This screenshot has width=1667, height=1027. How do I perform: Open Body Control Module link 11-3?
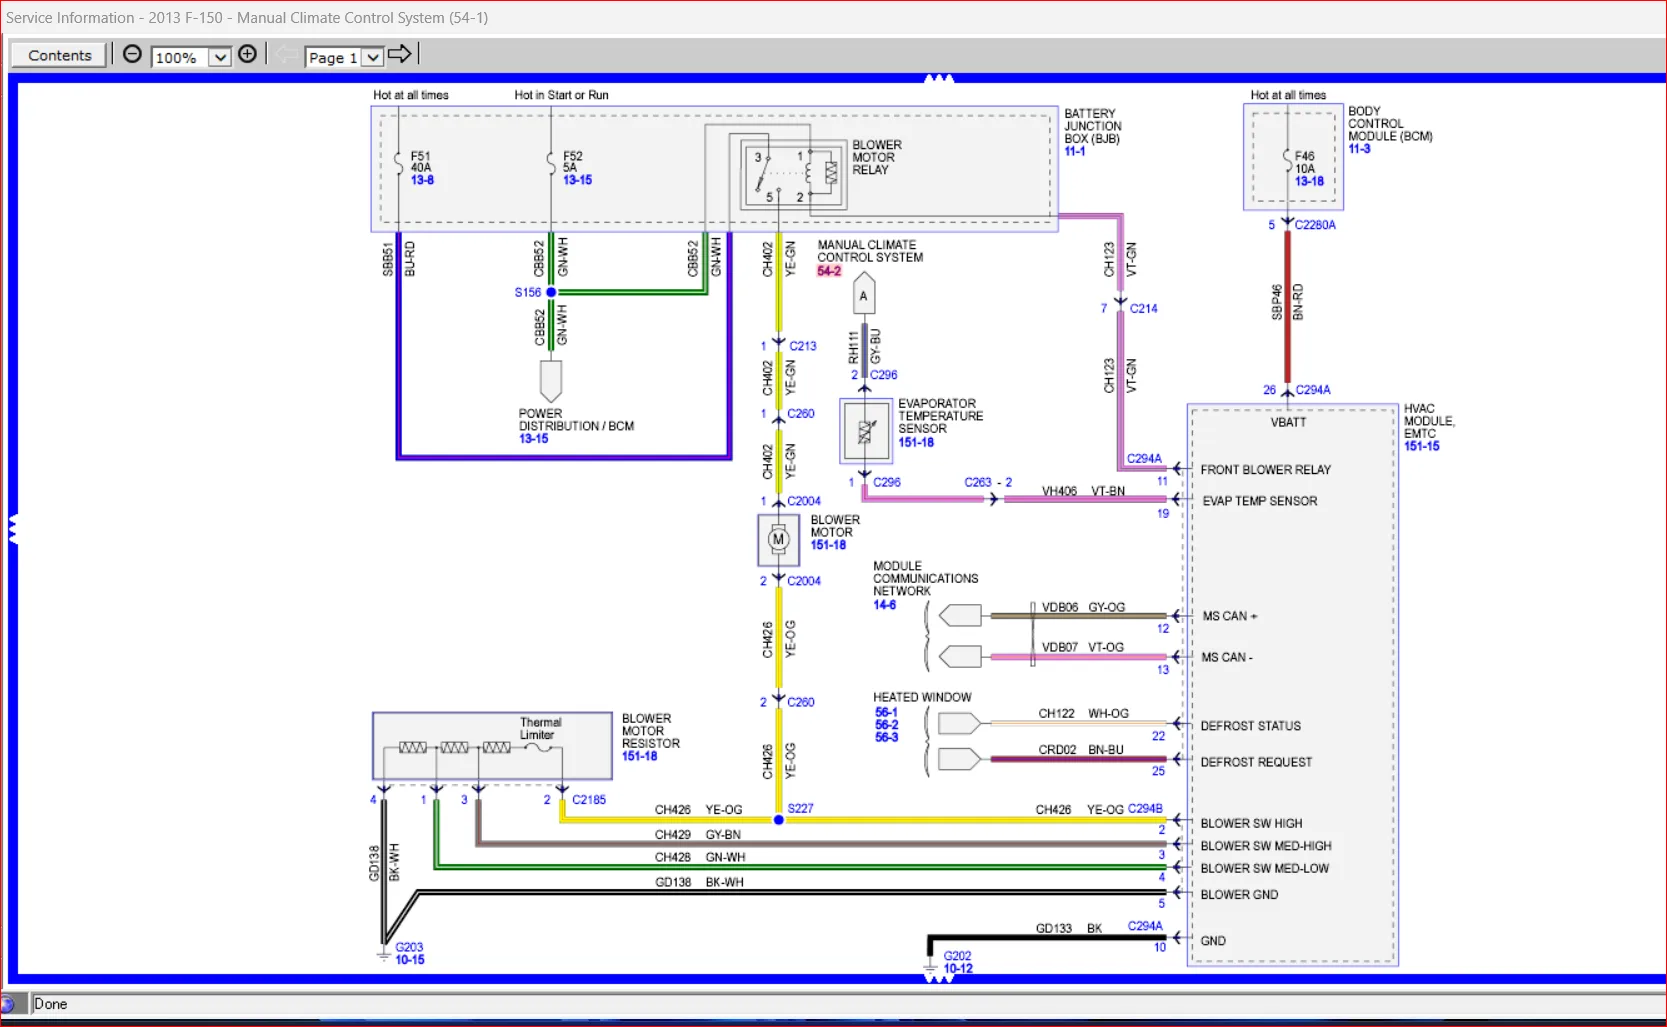pyautogui.click(x=1359, y=148)
